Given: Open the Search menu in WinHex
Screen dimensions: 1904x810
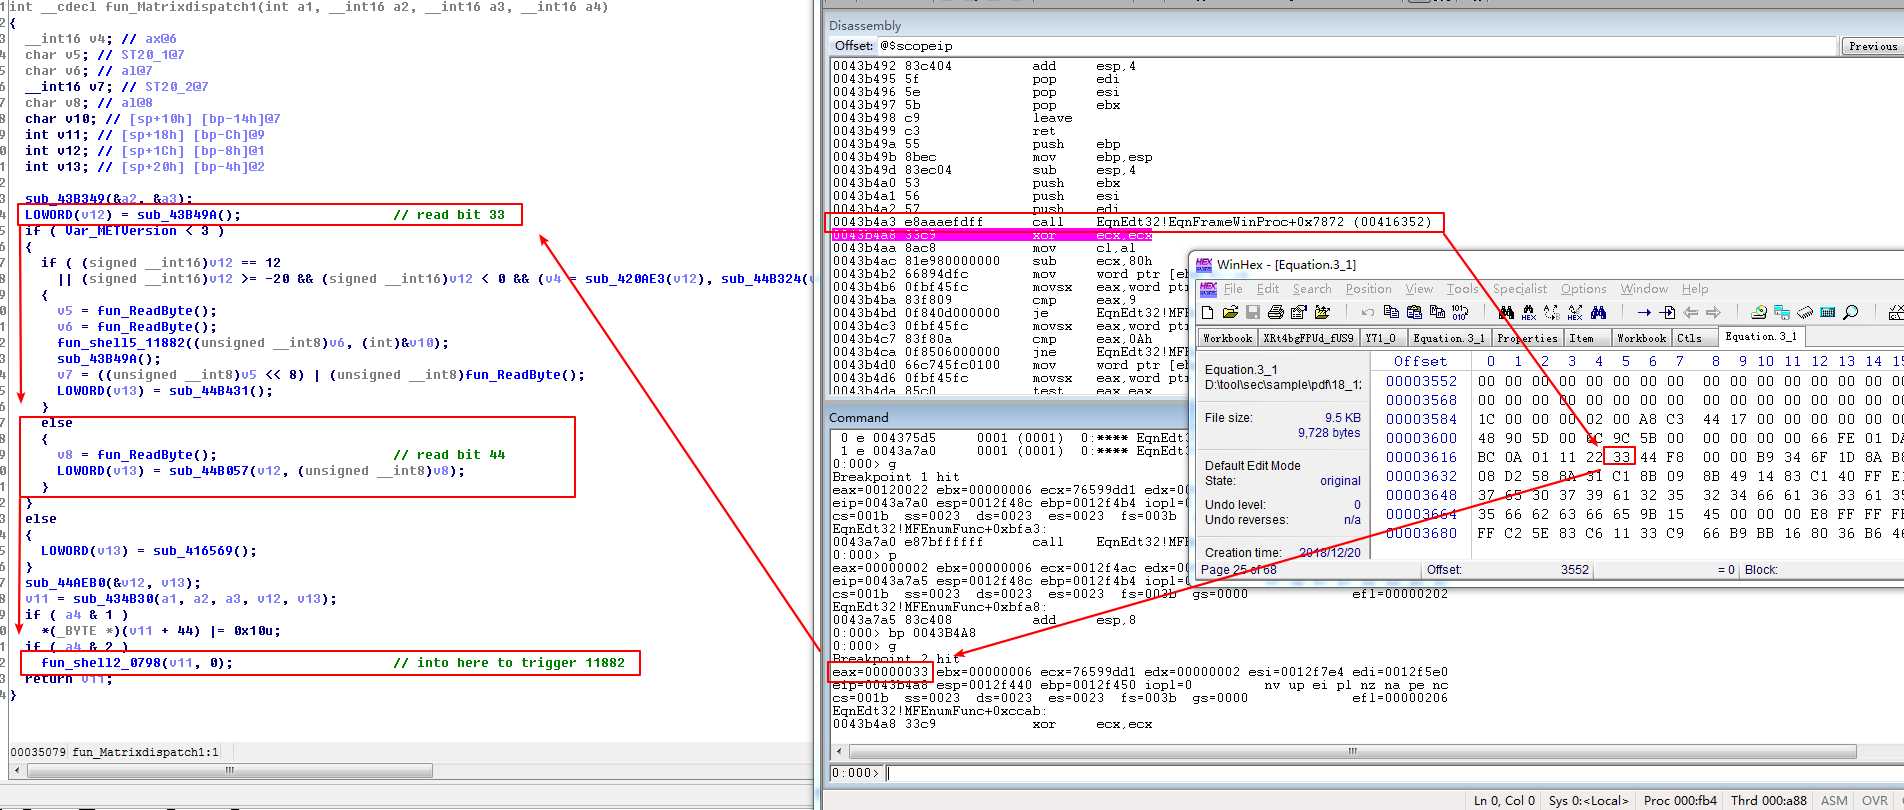Looking at the screenshot, I should pyautogui.click(x=1312, y=289).
